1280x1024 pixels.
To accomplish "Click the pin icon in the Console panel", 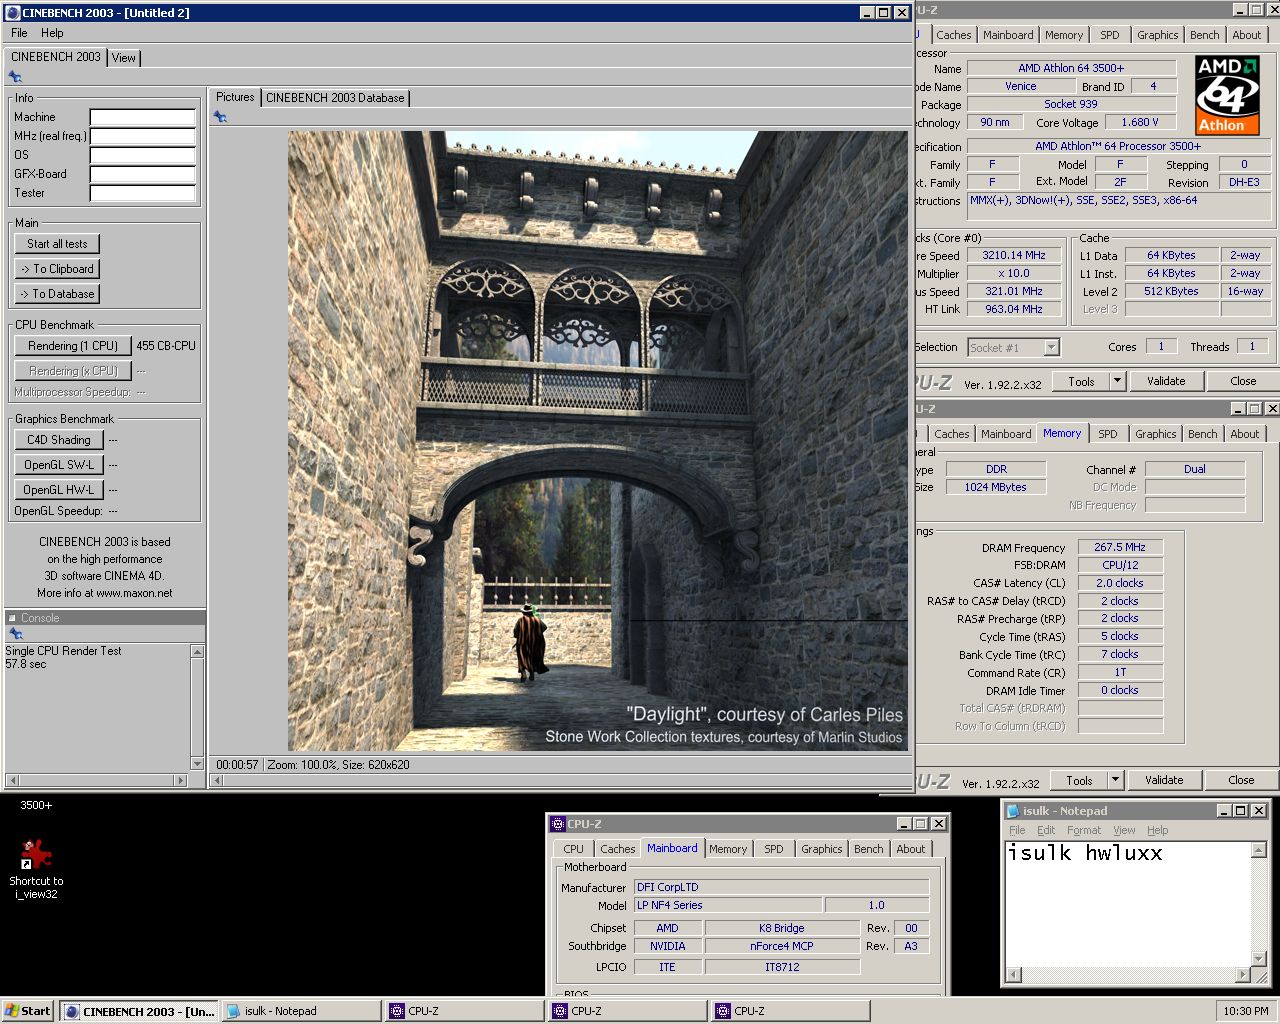I will [x=15, y=634].
